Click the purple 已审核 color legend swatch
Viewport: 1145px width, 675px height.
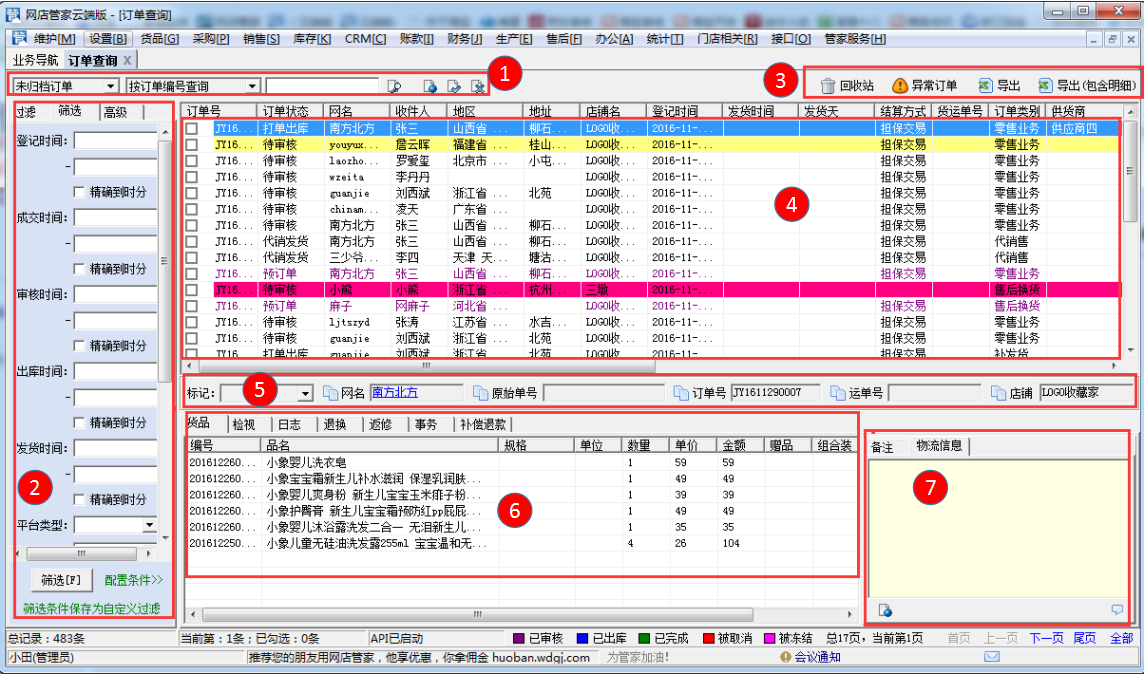tap(518, 638)
